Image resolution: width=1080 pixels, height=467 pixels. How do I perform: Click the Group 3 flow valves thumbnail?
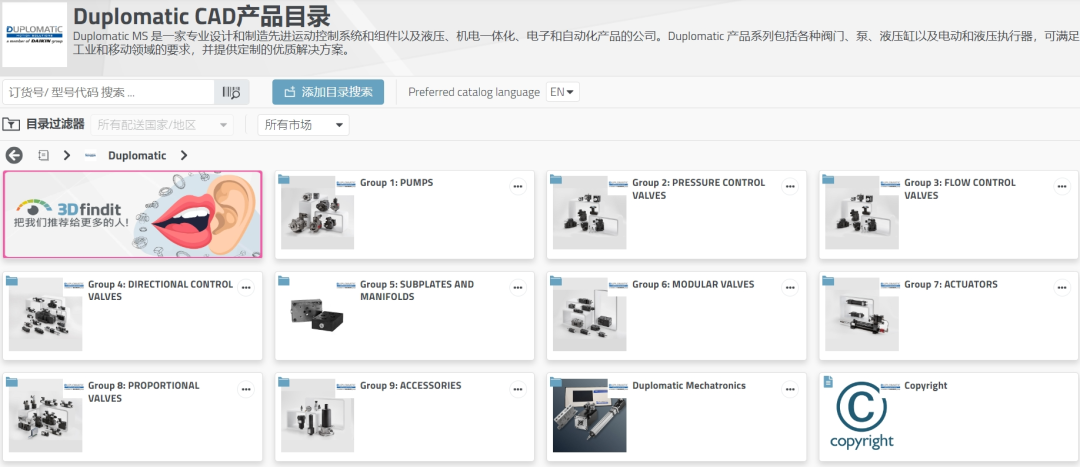(862, 213)
